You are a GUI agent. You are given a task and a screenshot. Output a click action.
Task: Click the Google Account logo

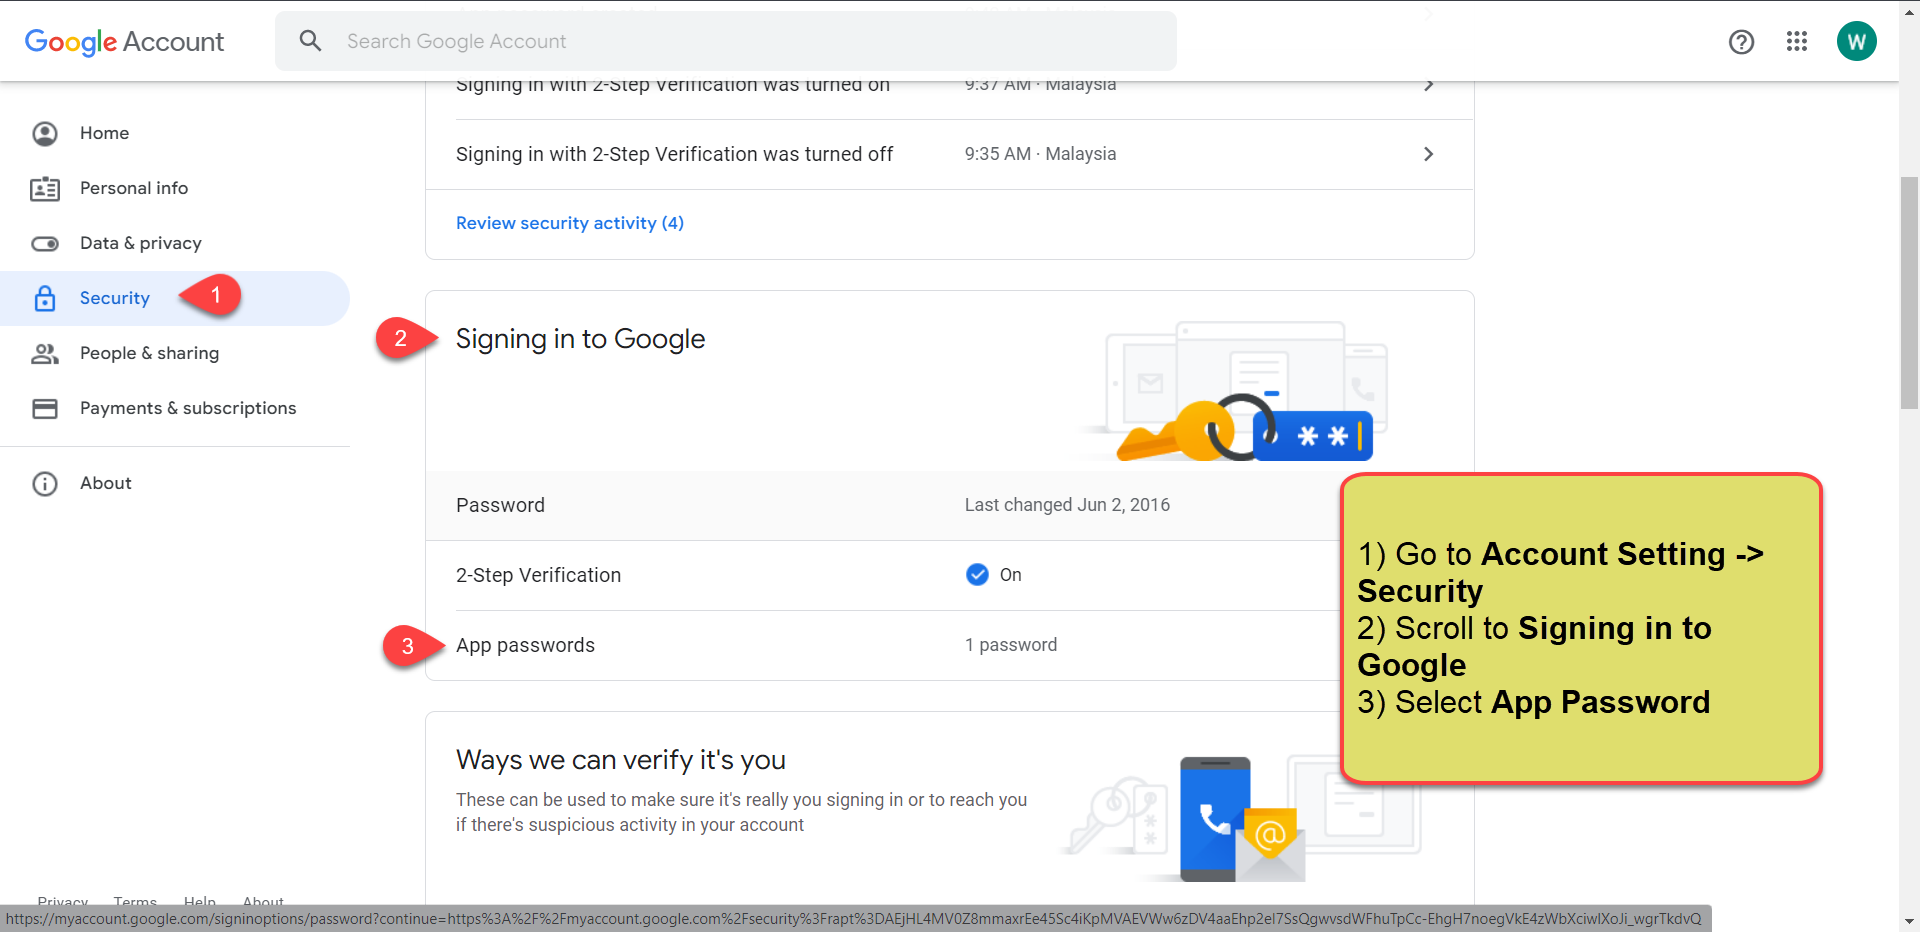(x=124, y=41)
